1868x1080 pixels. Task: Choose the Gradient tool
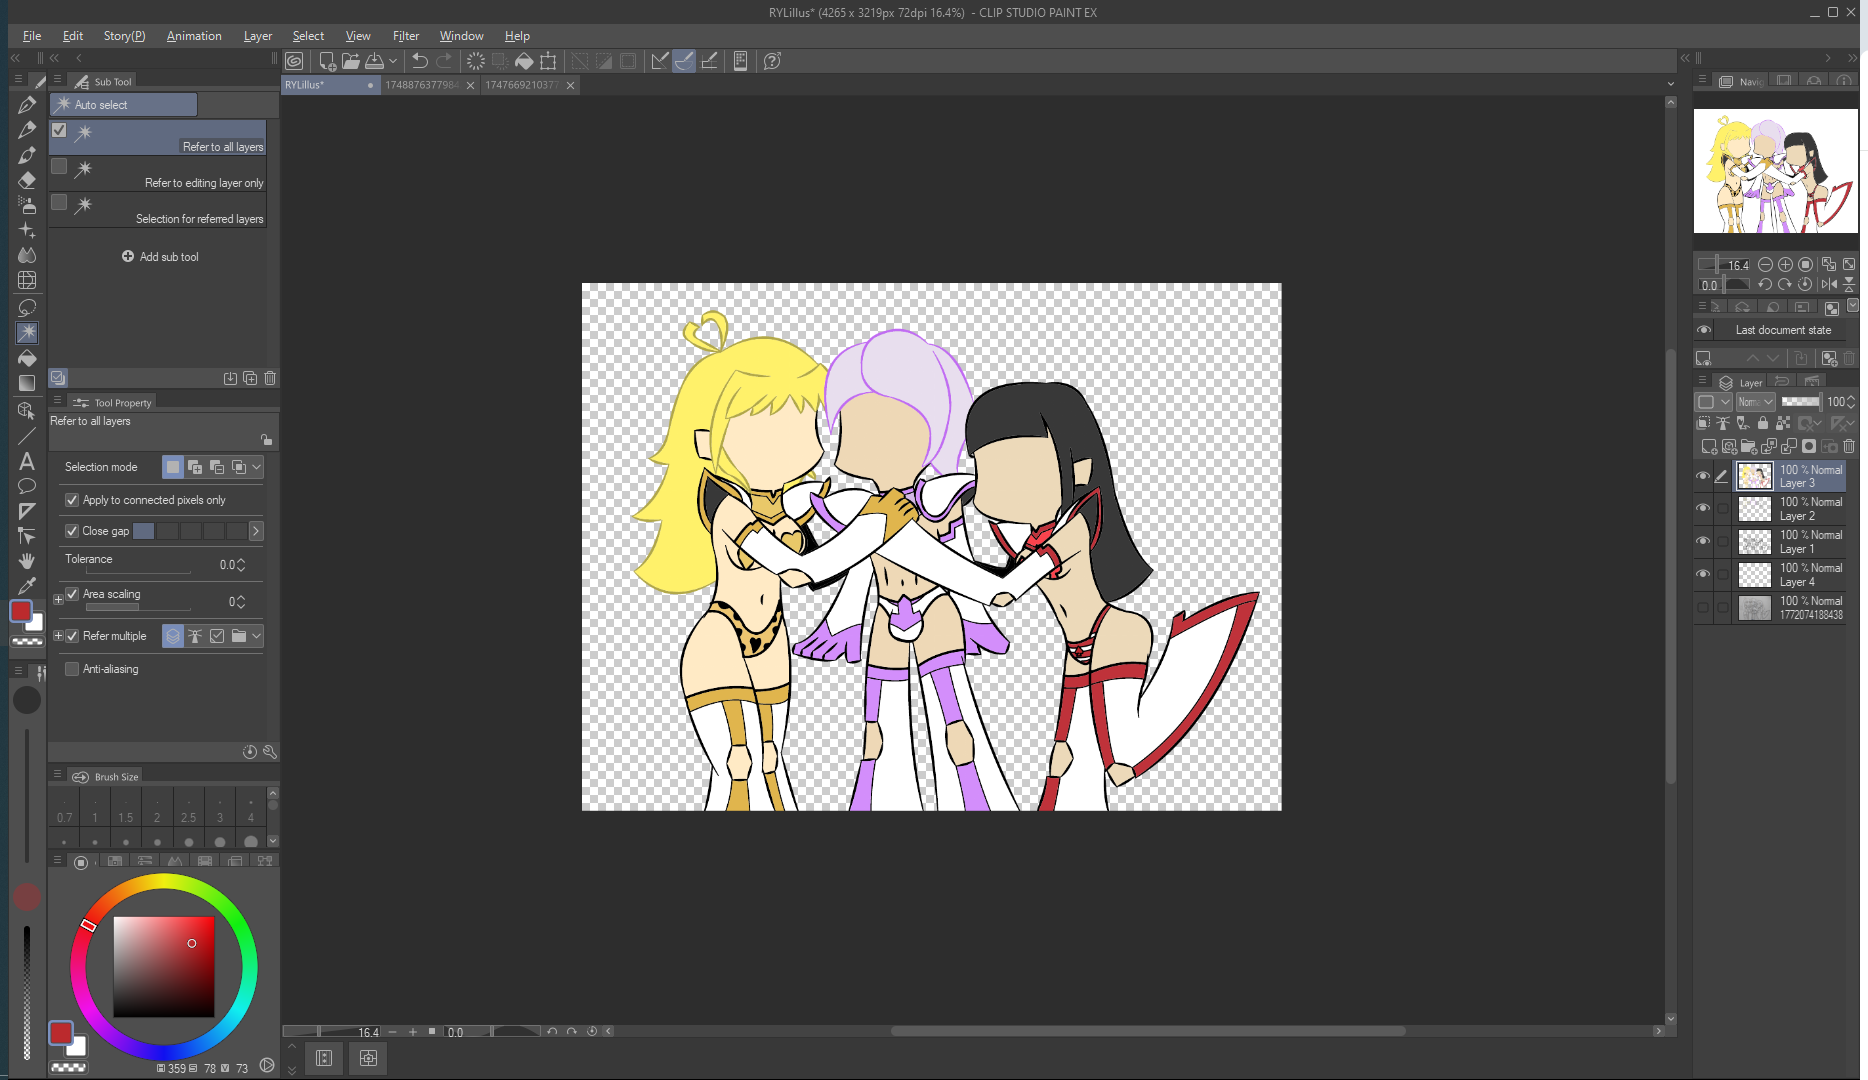pos(27,383)
